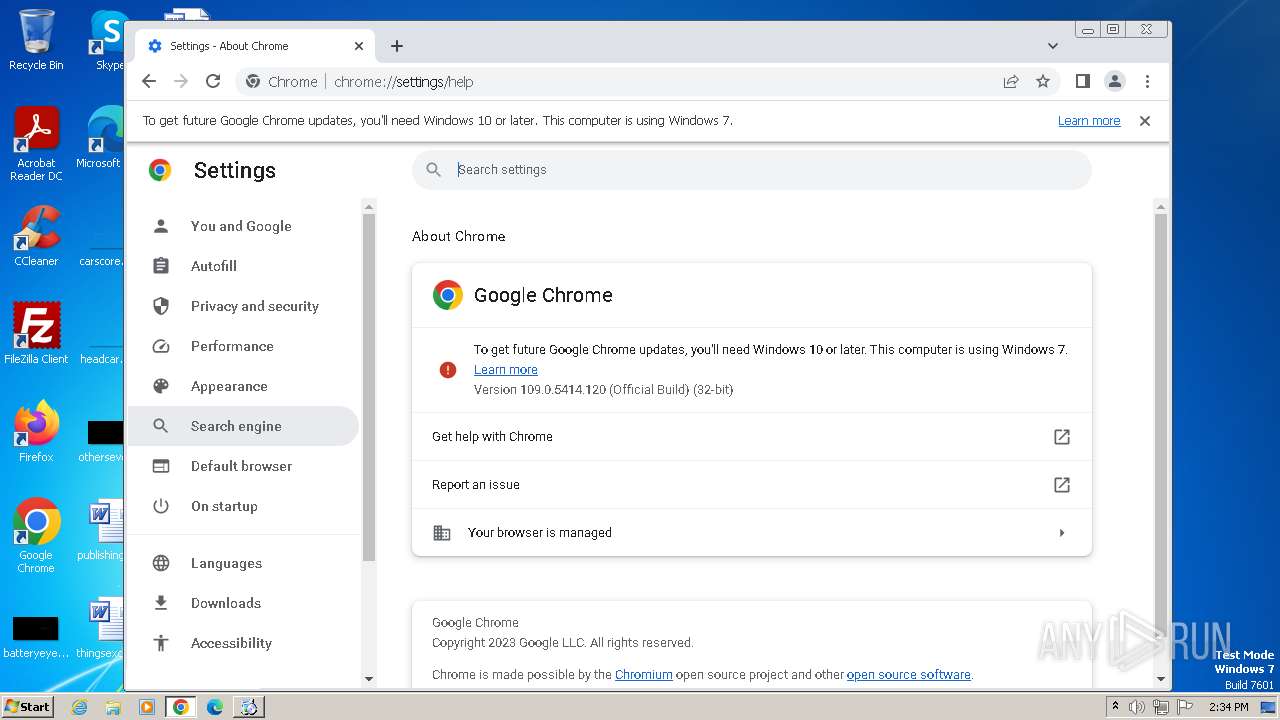Click the Autofill clipboard icon
This screenshot has width=1280, height=720.
(161, 266)
